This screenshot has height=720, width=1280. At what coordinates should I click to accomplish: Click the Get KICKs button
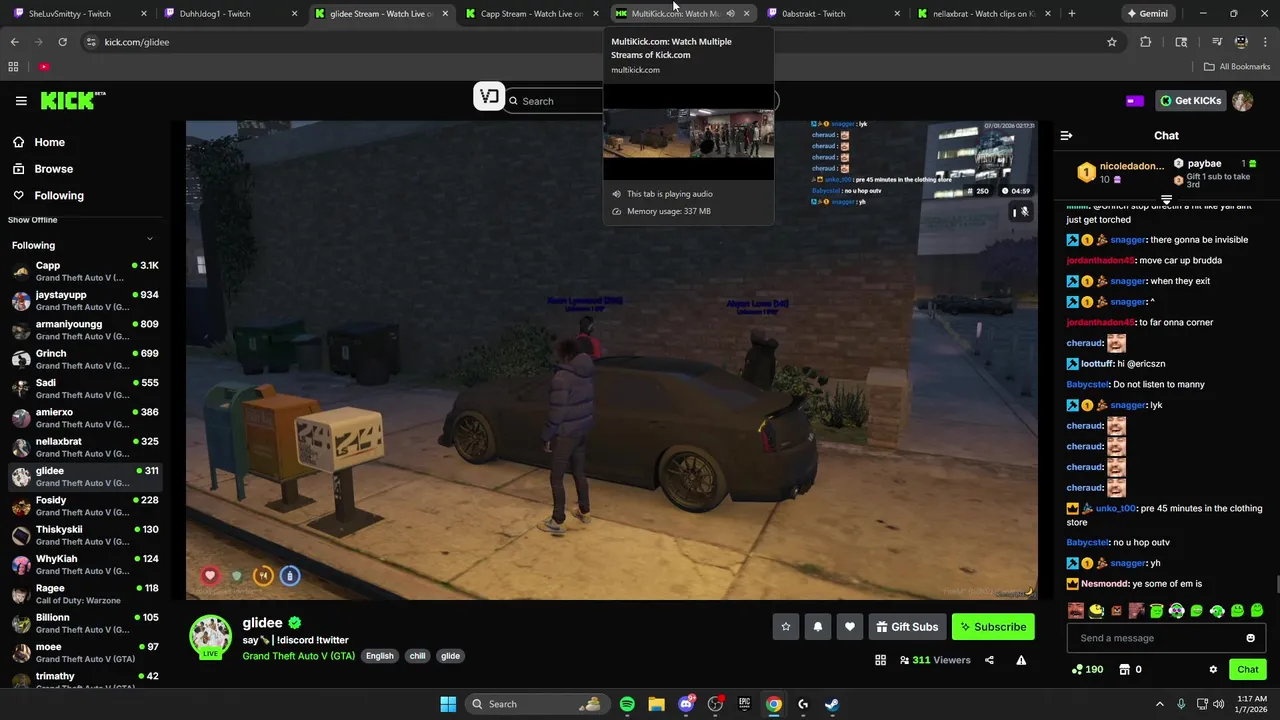coord(1190,101)
